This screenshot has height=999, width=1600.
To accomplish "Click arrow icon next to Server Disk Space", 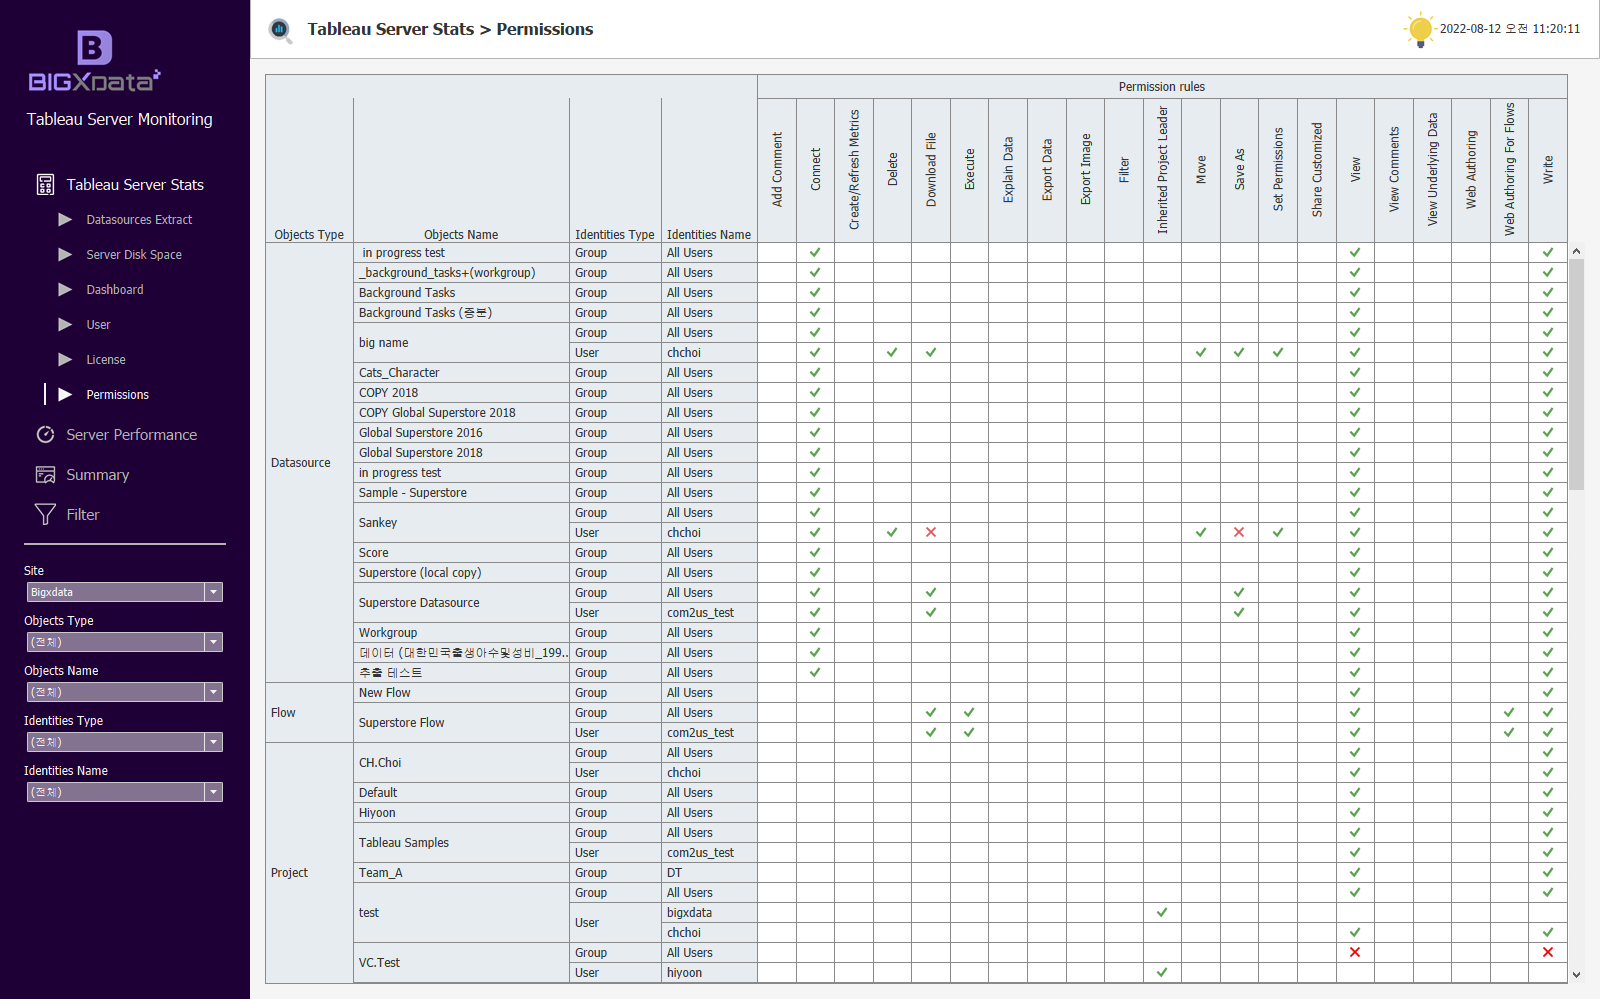I will click(x=65, y=254).
